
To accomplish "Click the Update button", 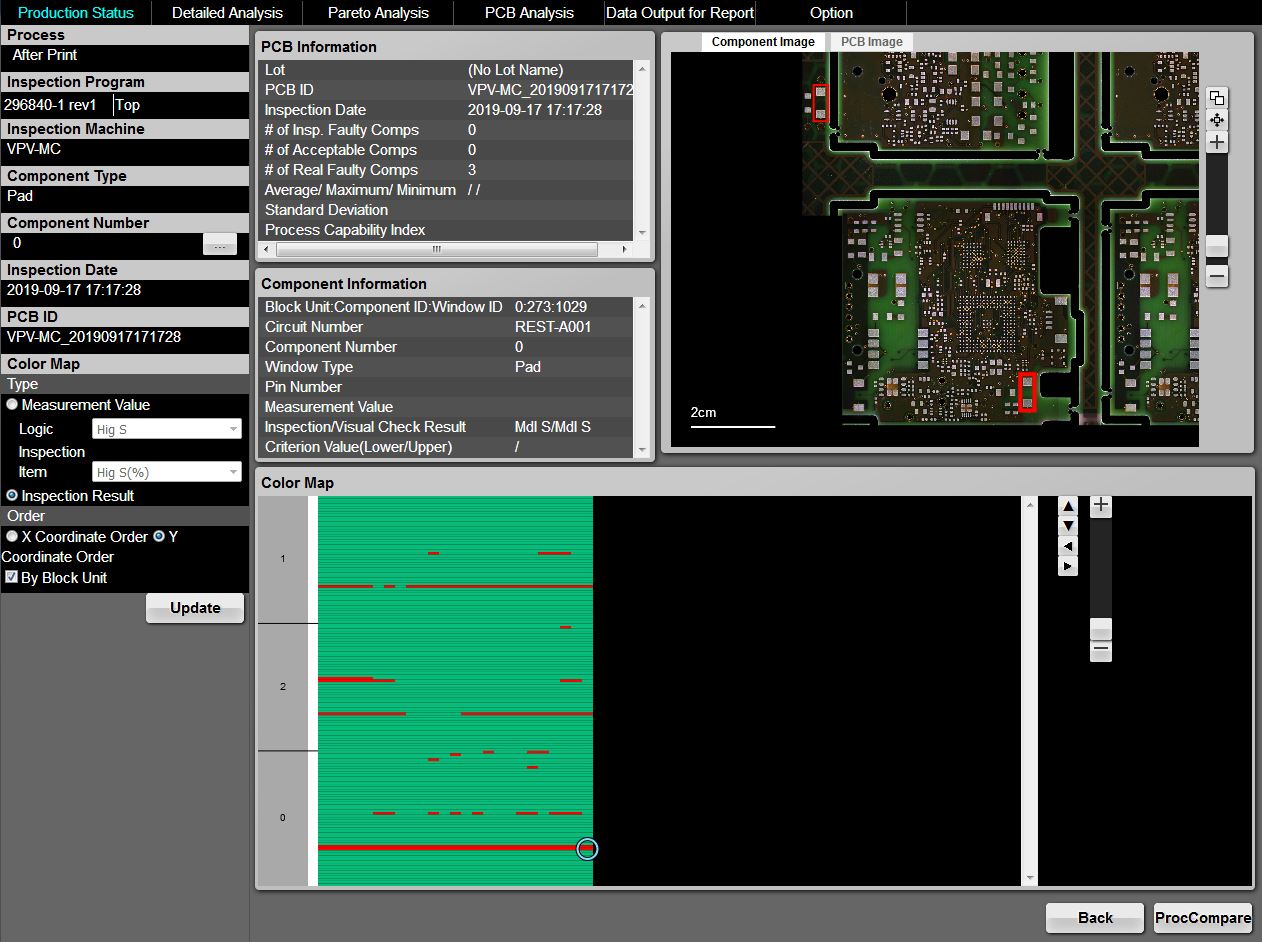I will (x=195, y=608).
